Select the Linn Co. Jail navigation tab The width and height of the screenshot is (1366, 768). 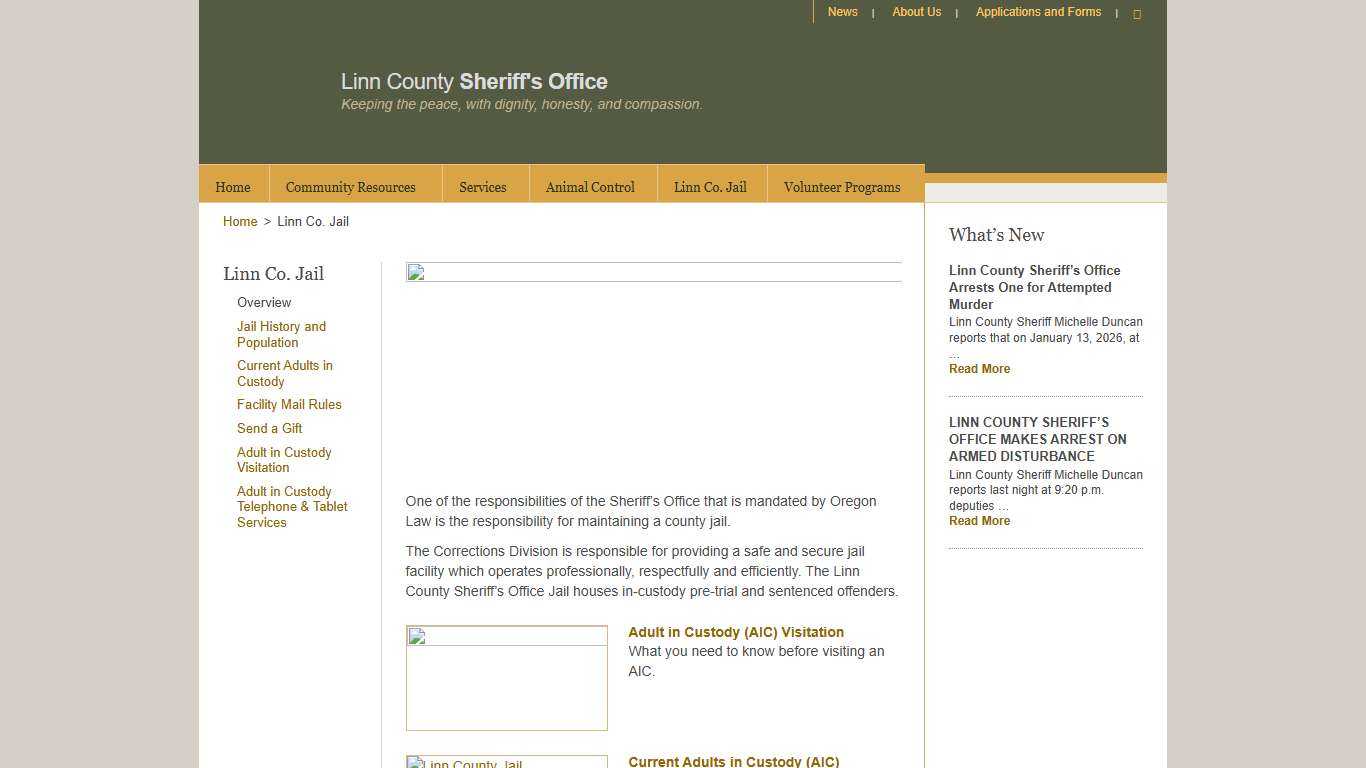click(x=710, y=186)
